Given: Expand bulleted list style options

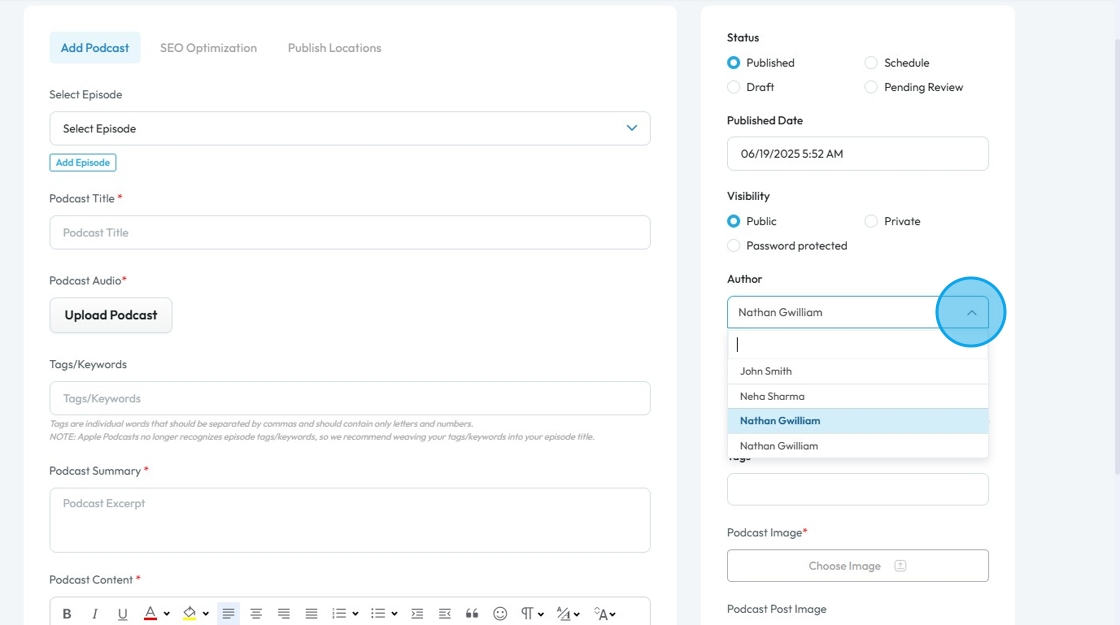Looking at the screenshot, I should [x=394, y=614].
